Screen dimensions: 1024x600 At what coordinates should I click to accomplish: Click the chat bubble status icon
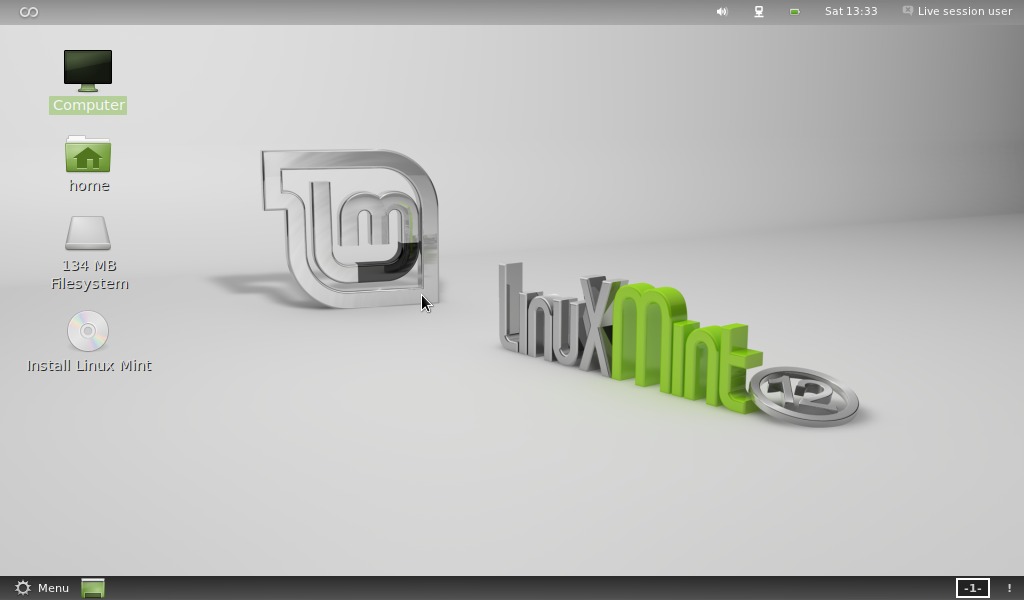[907, 11]
